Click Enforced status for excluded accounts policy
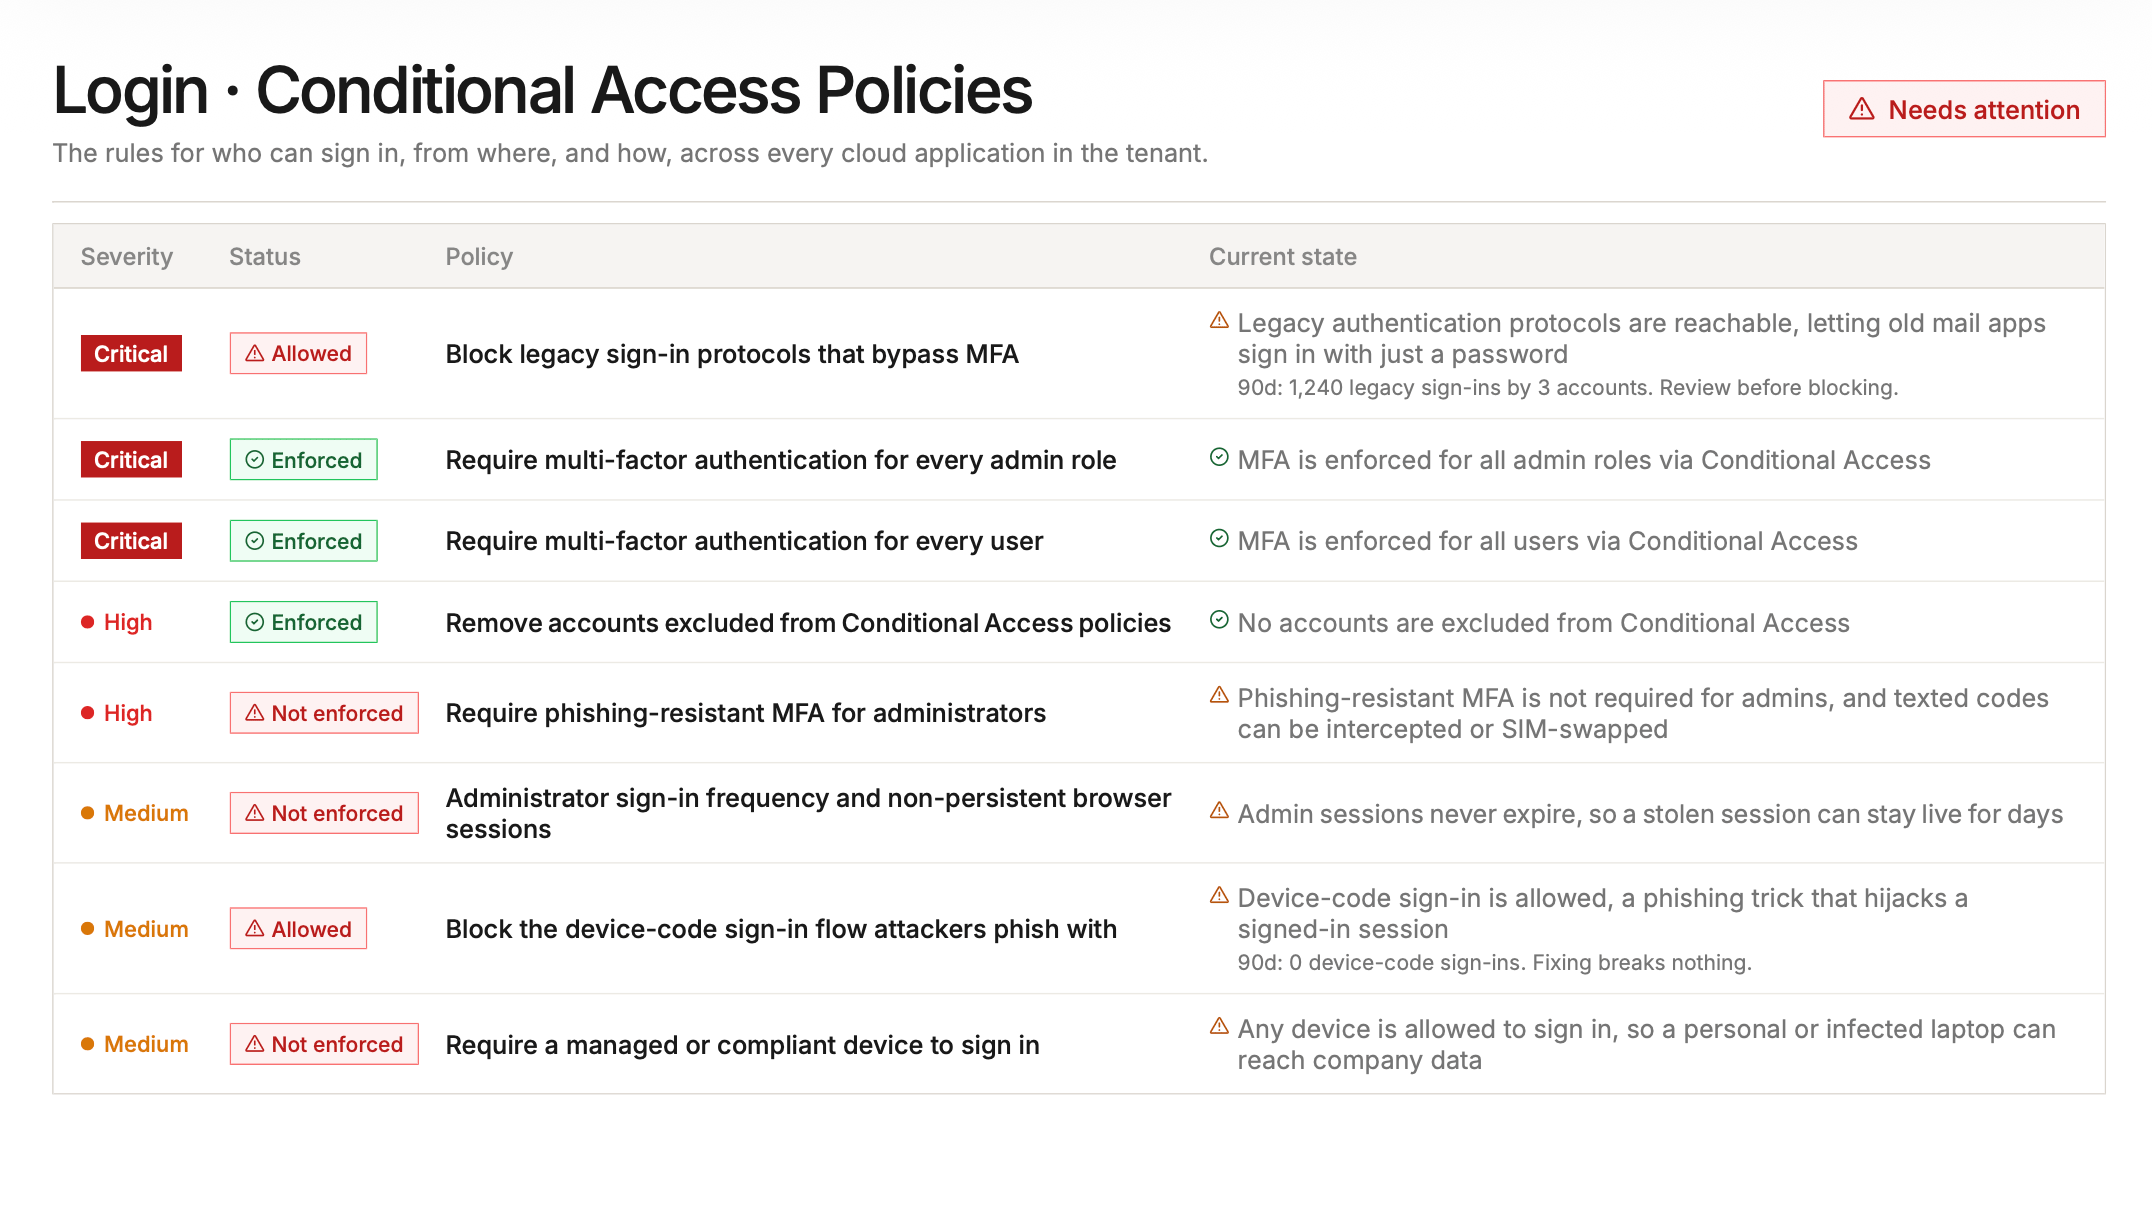The width and height of the screenshot is (2152, 1212). click(303, 622)
